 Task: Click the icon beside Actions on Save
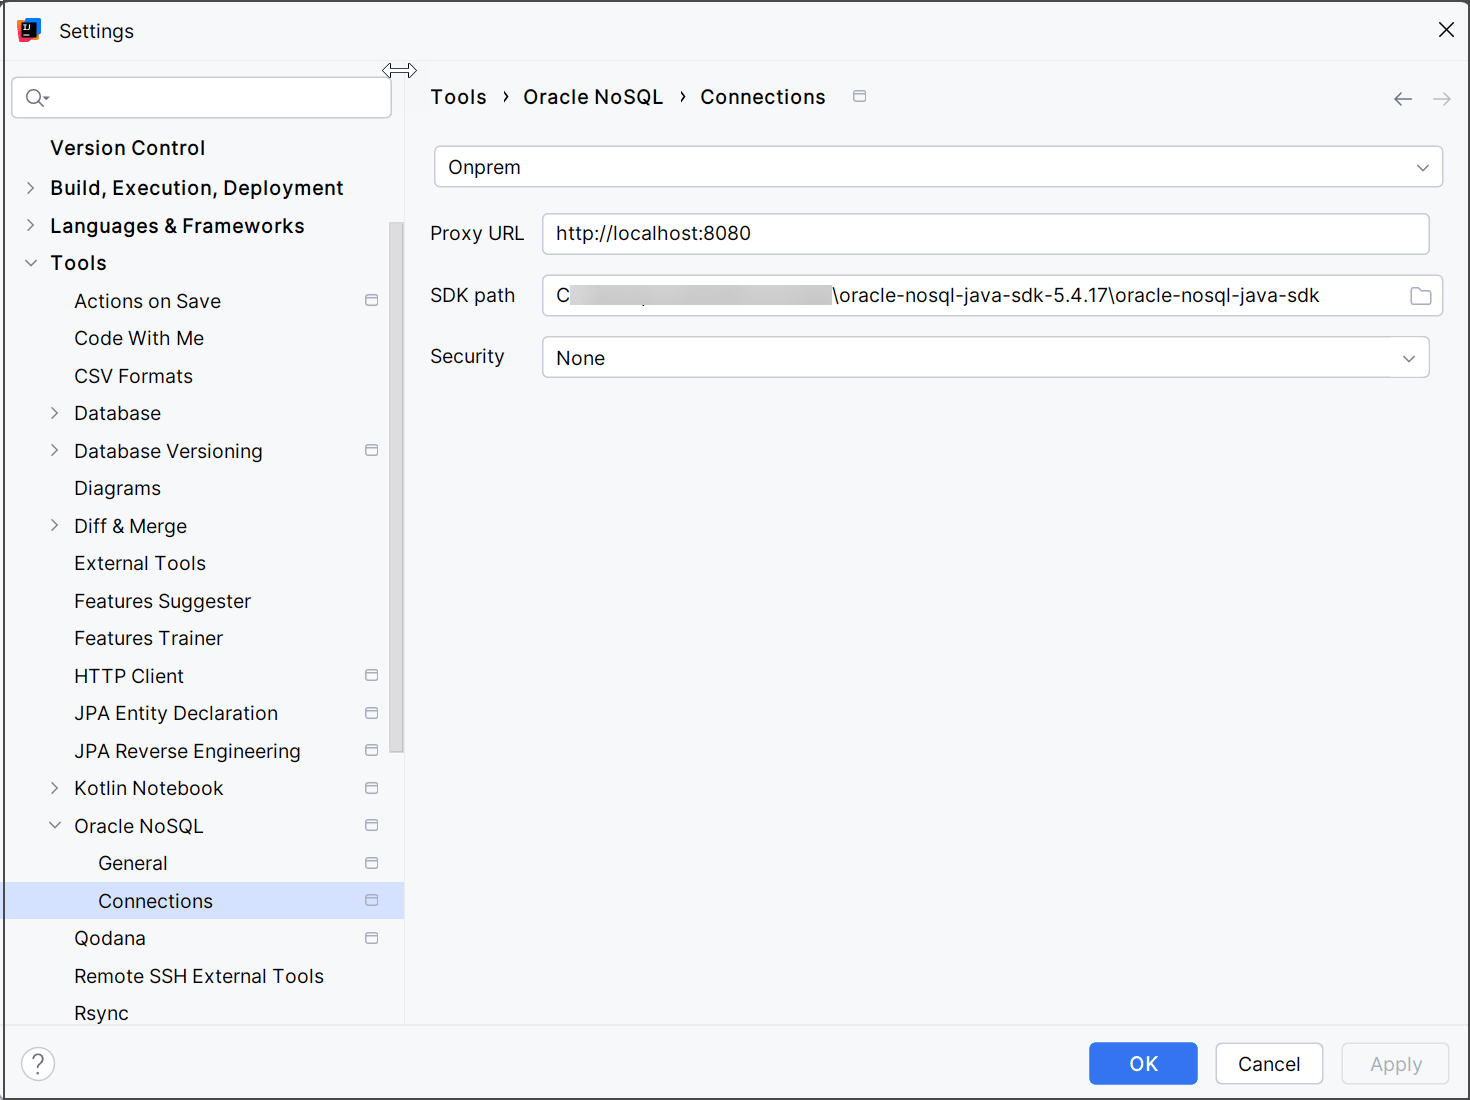pos(371,299)
